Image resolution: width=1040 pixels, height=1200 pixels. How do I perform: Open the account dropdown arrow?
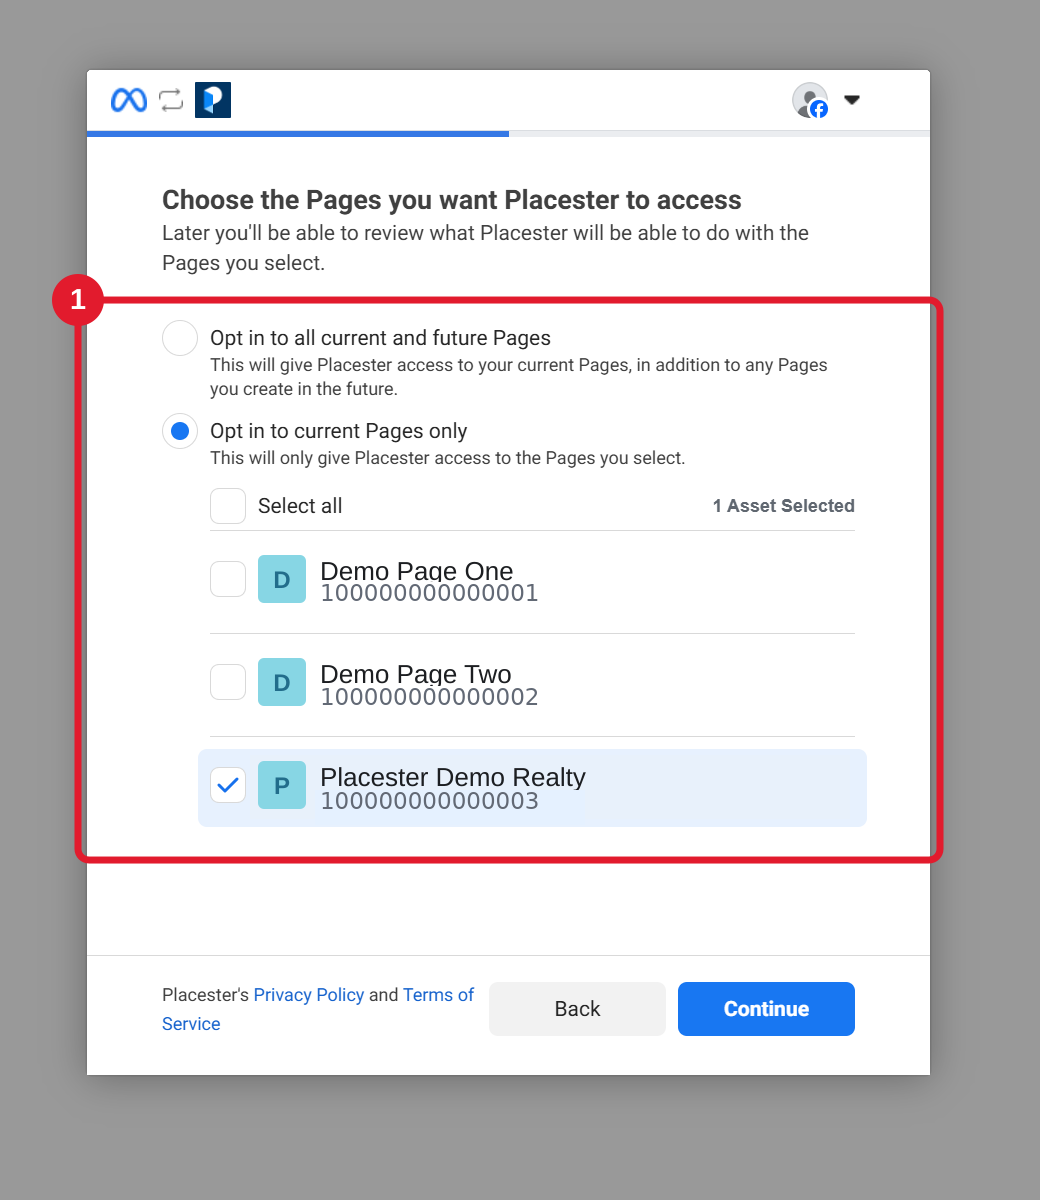(x=852, y=100)
